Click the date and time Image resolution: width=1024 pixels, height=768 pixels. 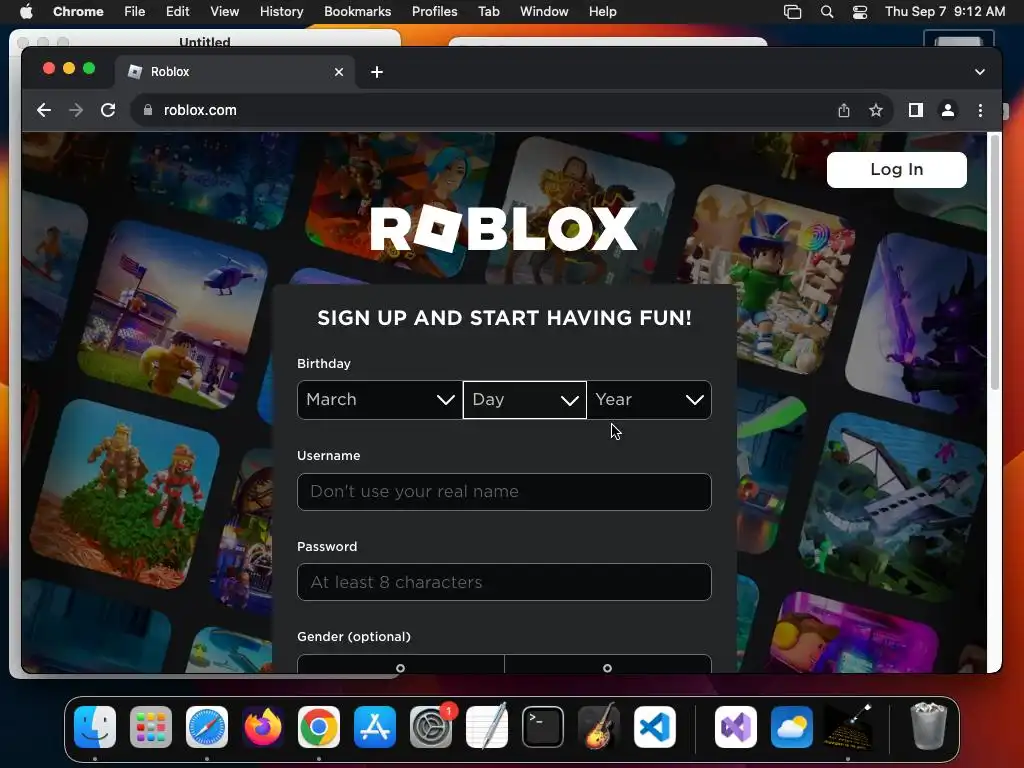(945, 12)
